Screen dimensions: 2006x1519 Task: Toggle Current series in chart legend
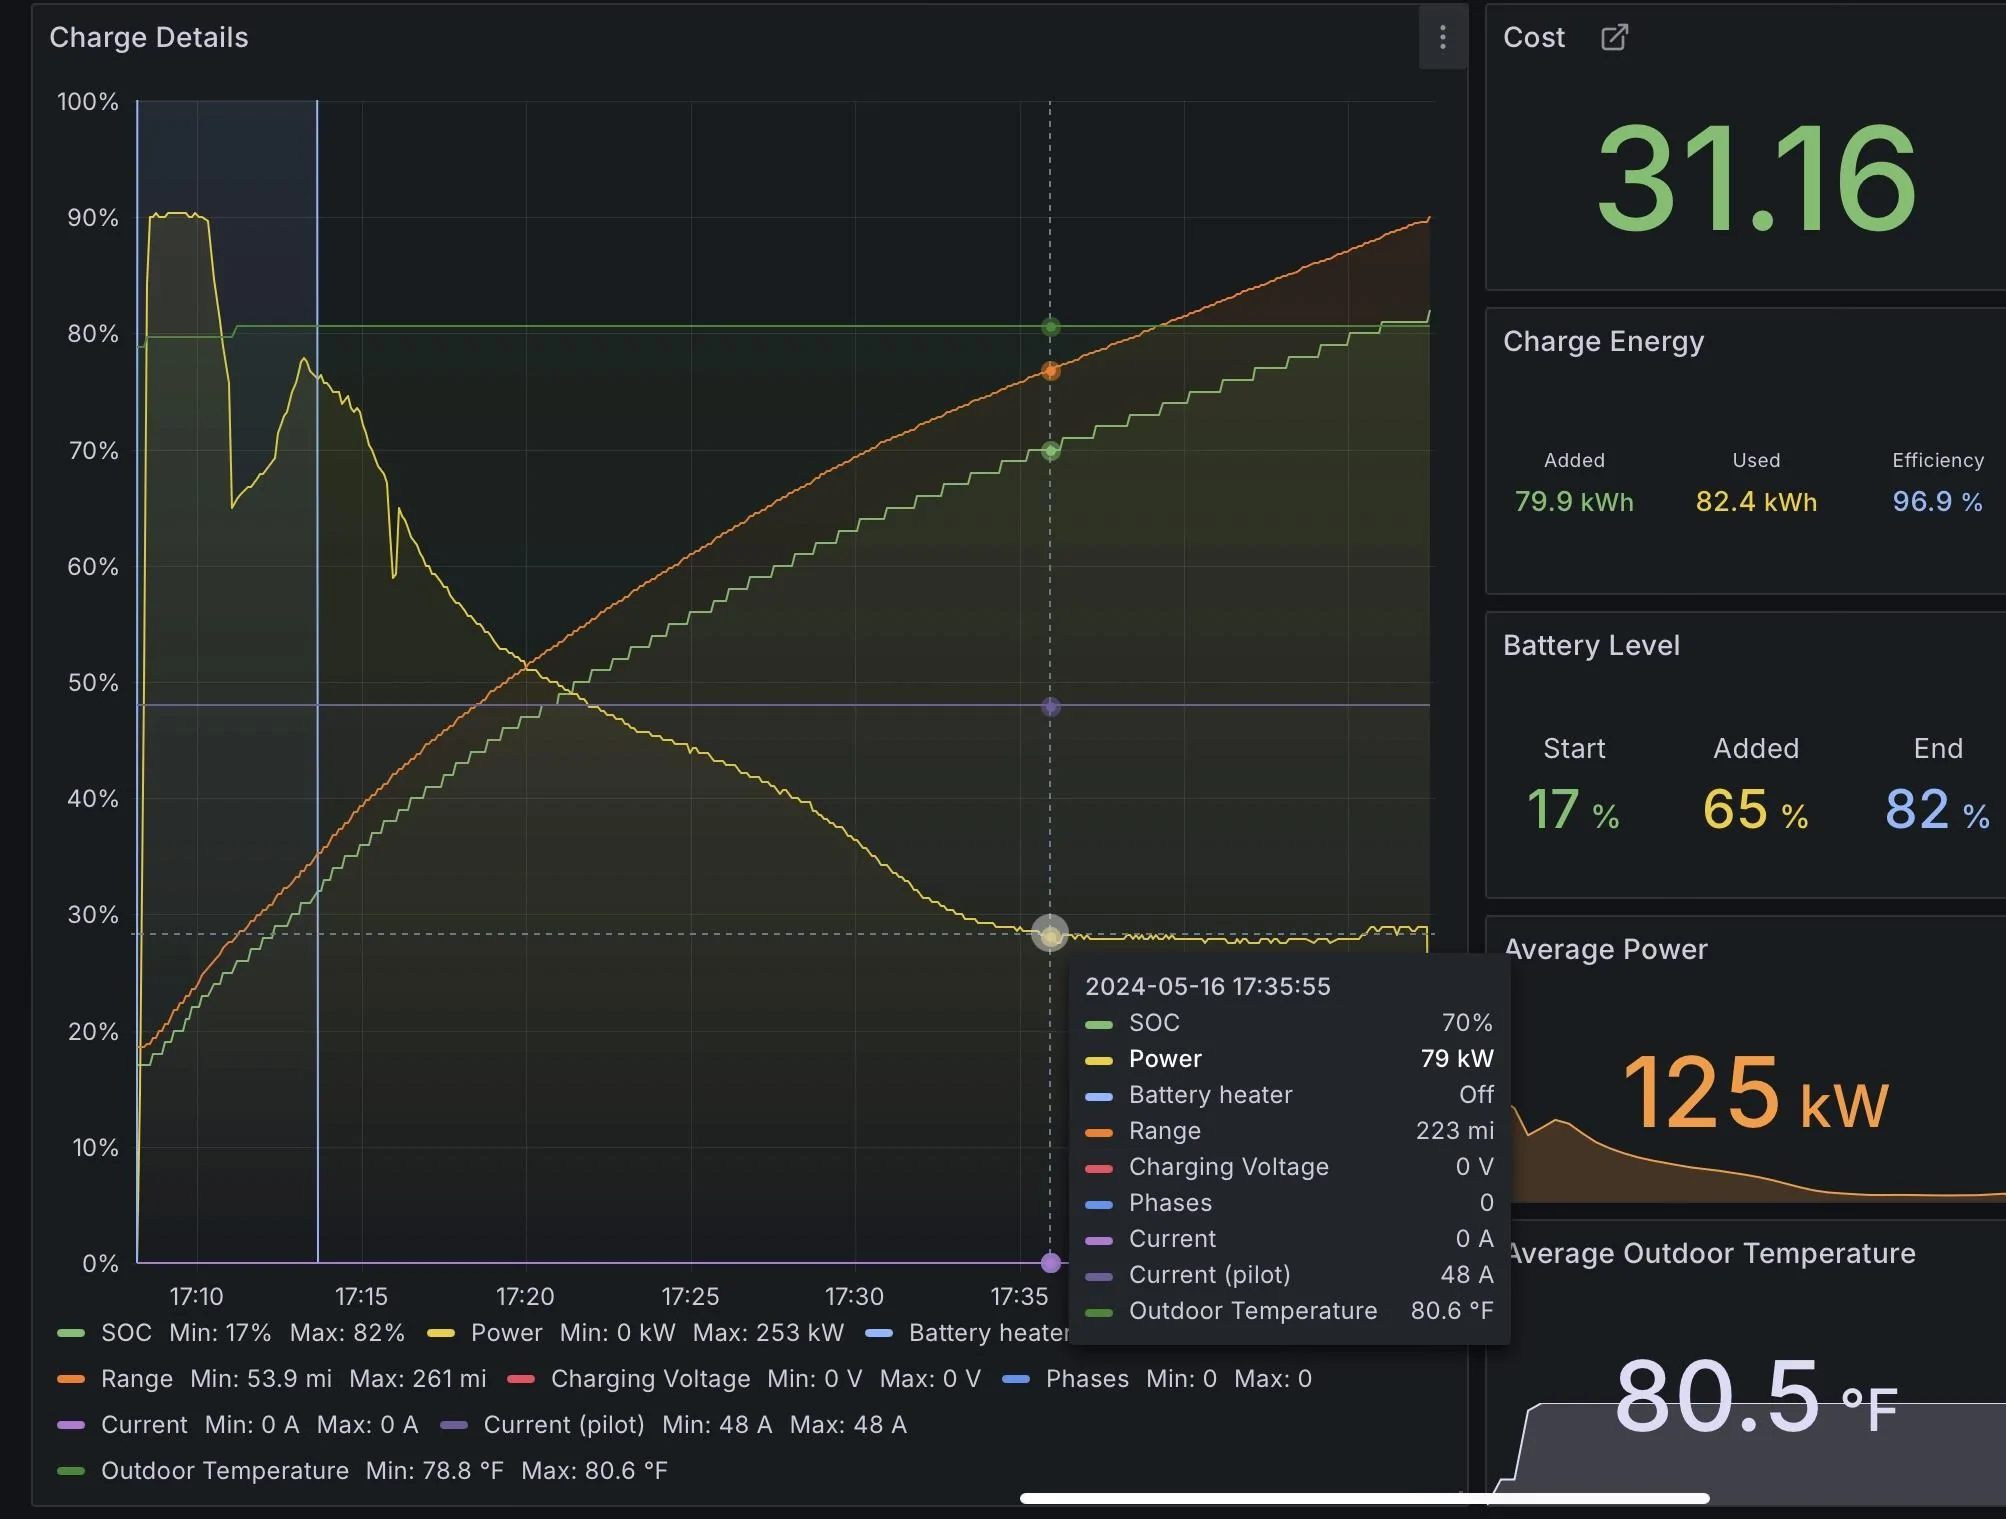point(144,1425)
